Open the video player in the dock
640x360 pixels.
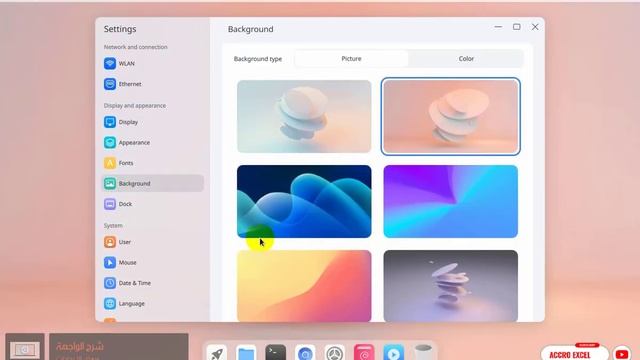pos(393,353)
